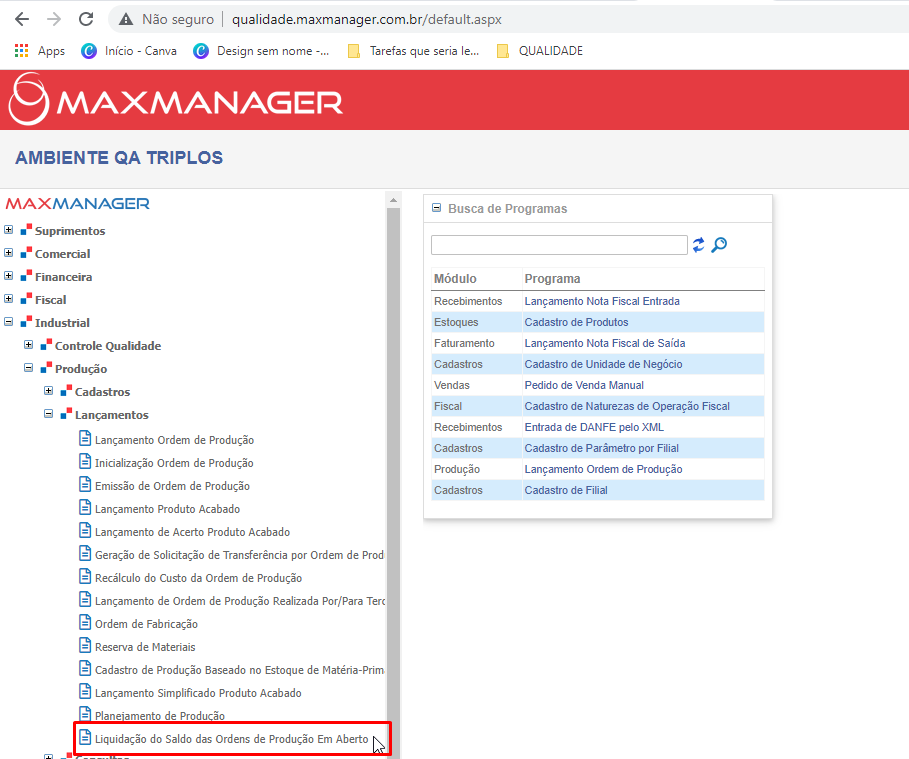Click document icon beside 'Emissão de Ordem de Produção'
Screen dimensions: 909x759
coord(85,484)
